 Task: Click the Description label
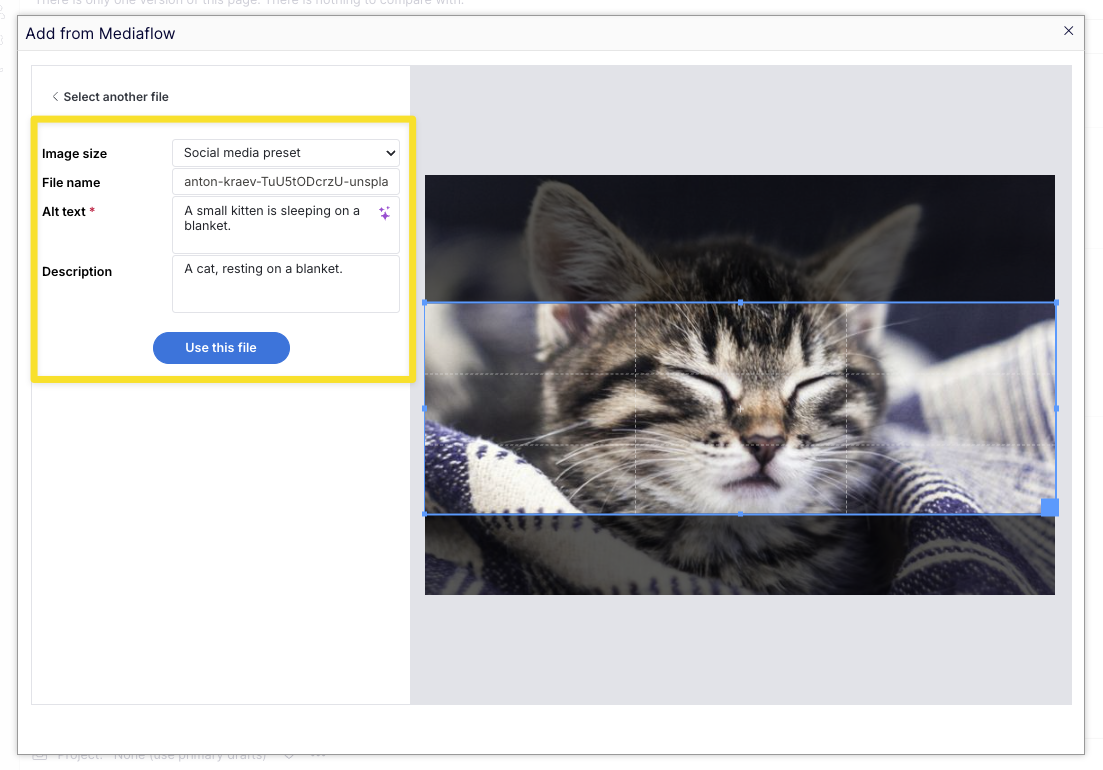click(x=77, y=271)
